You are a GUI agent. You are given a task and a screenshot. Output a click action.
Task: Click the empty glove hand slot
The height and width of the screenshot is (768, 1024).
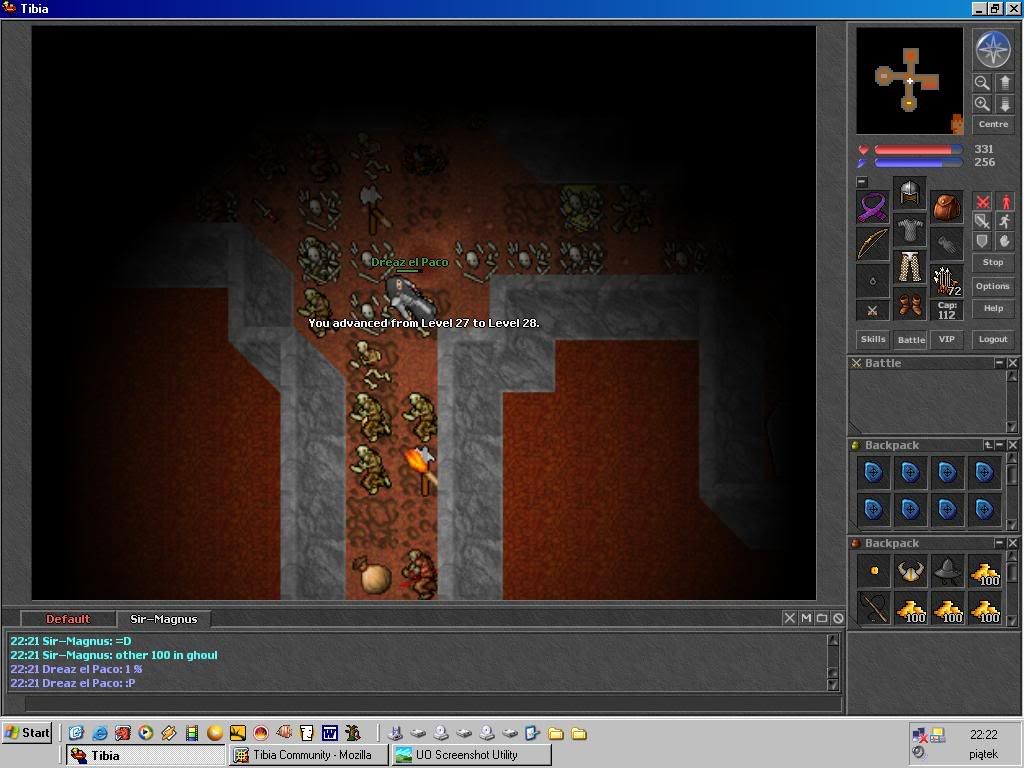(x=947, y=244)
